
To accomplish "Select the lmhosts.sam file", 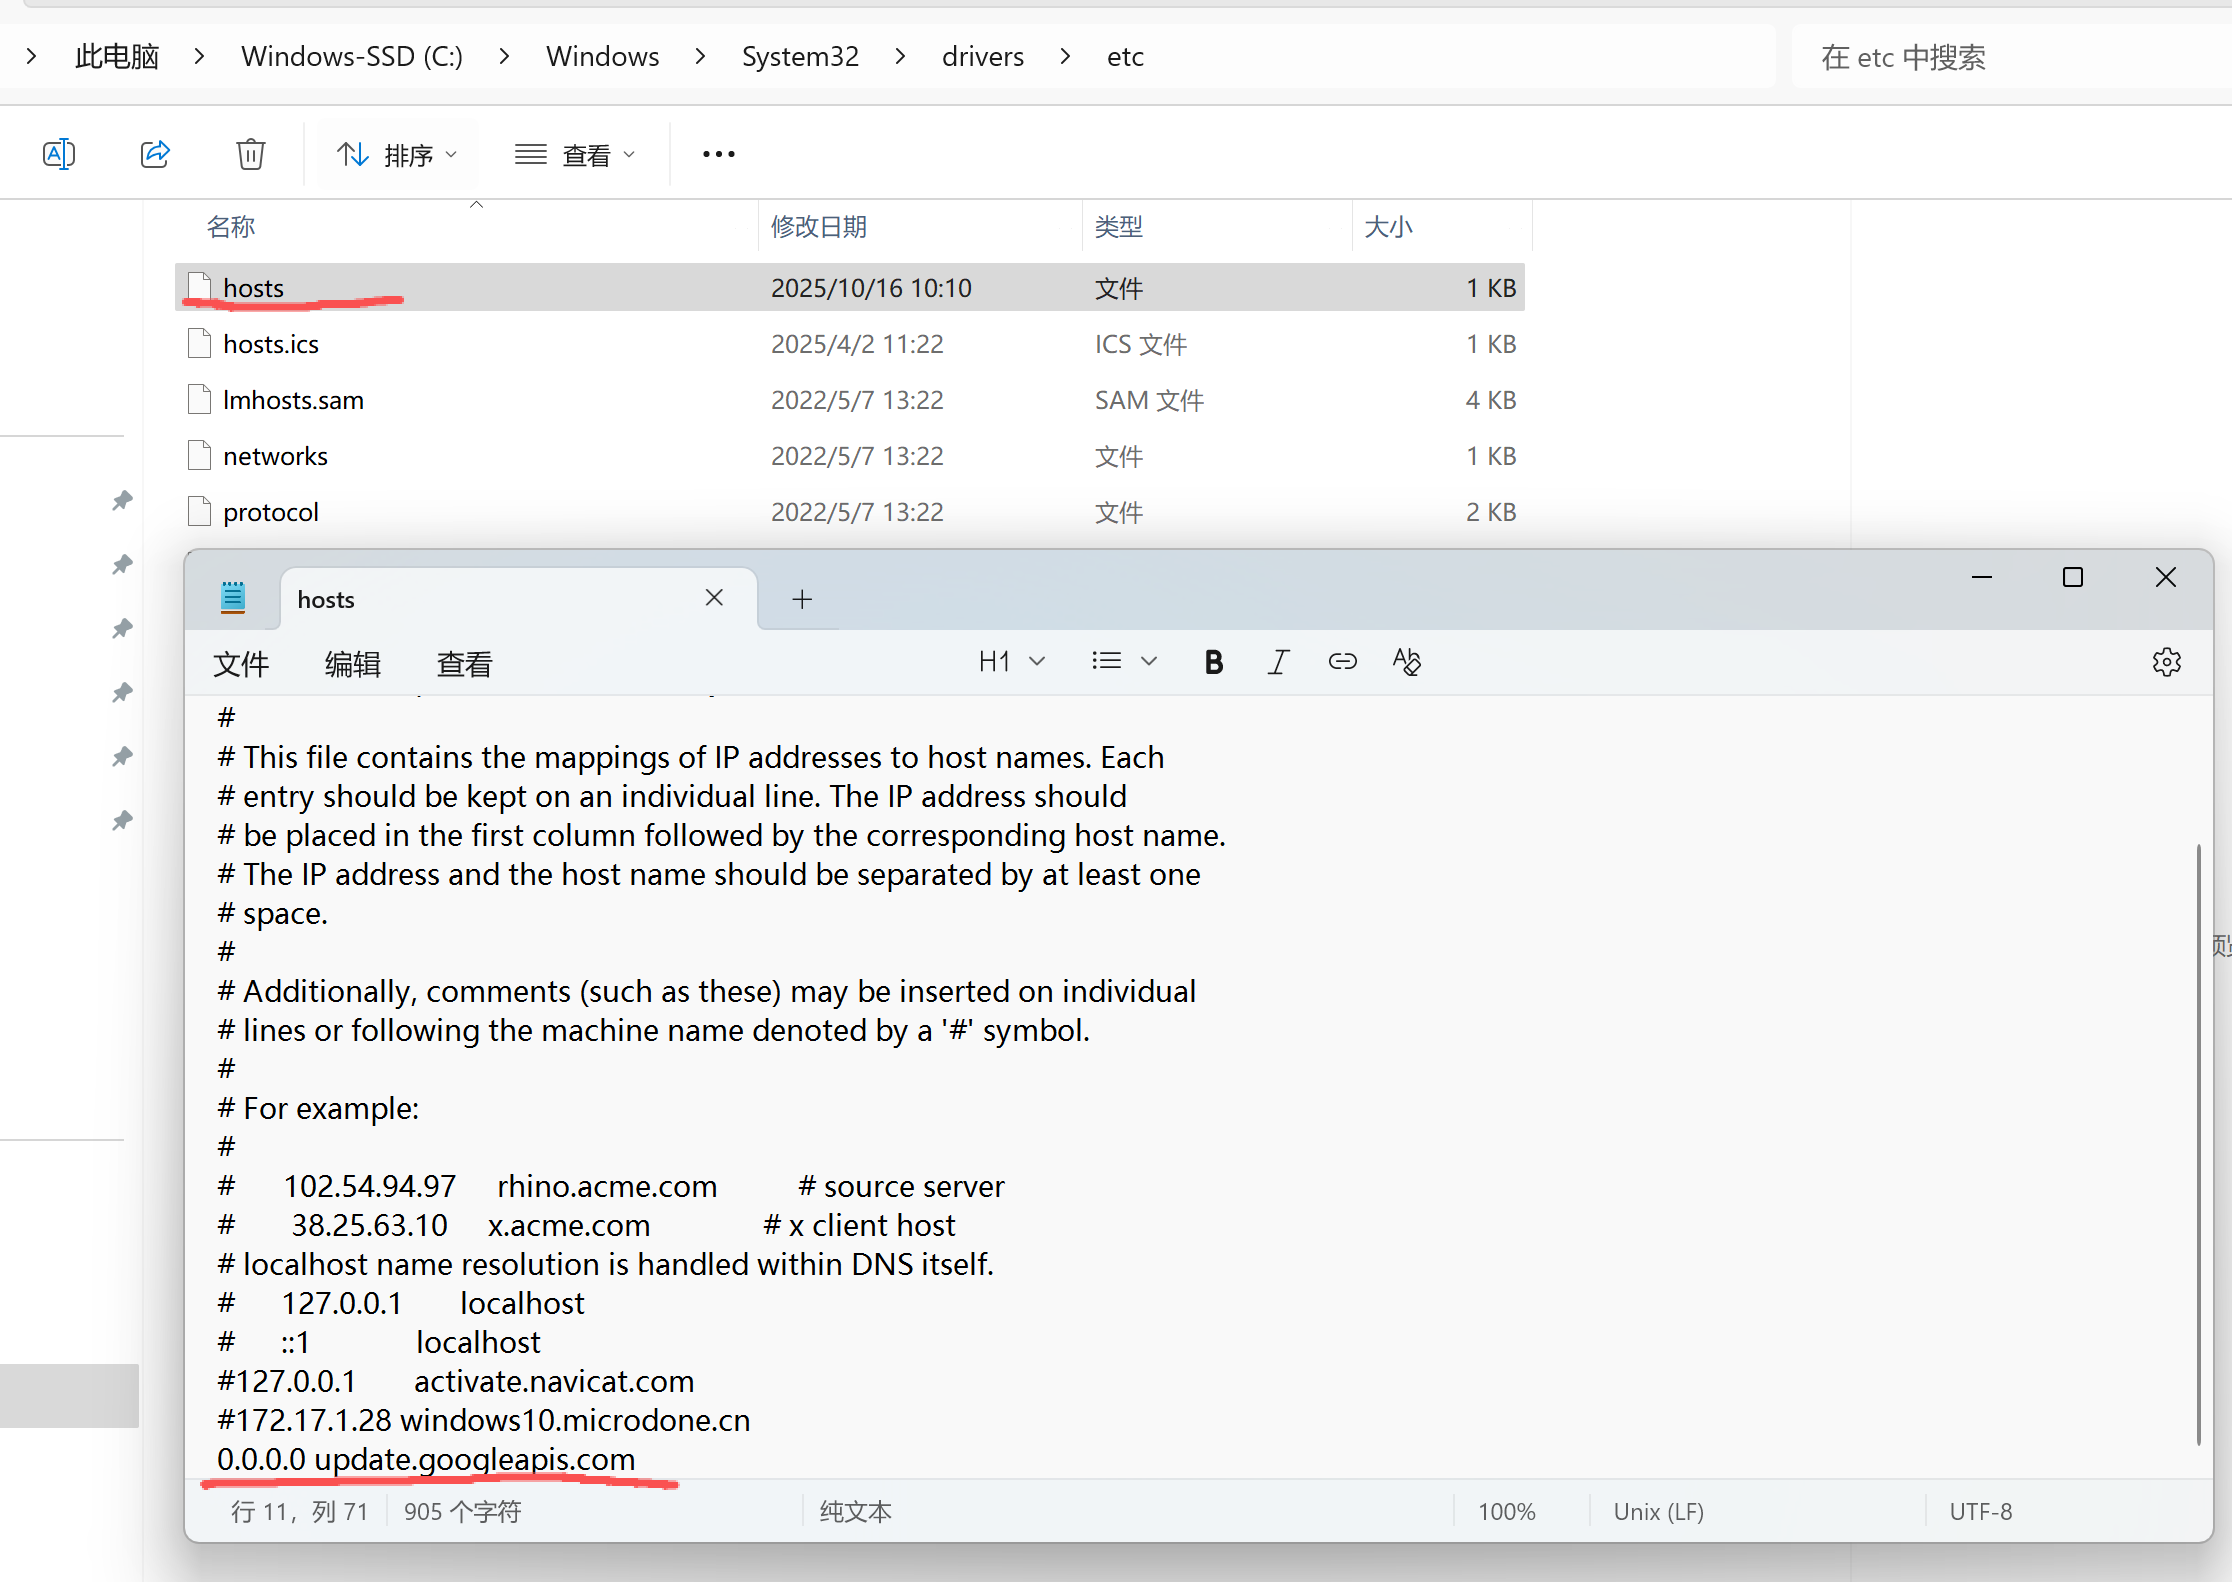I will click(x=293, y=400).
